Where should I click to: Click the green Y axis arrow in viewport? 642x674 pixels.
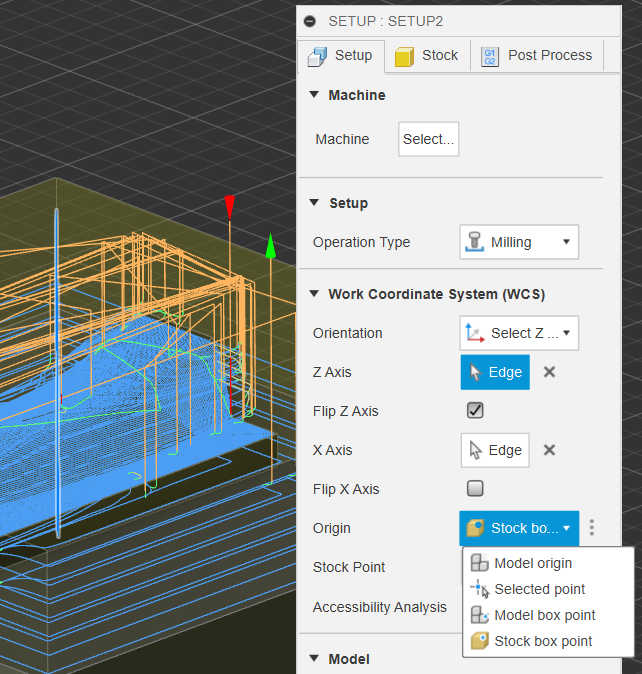(x=269, y=245)
